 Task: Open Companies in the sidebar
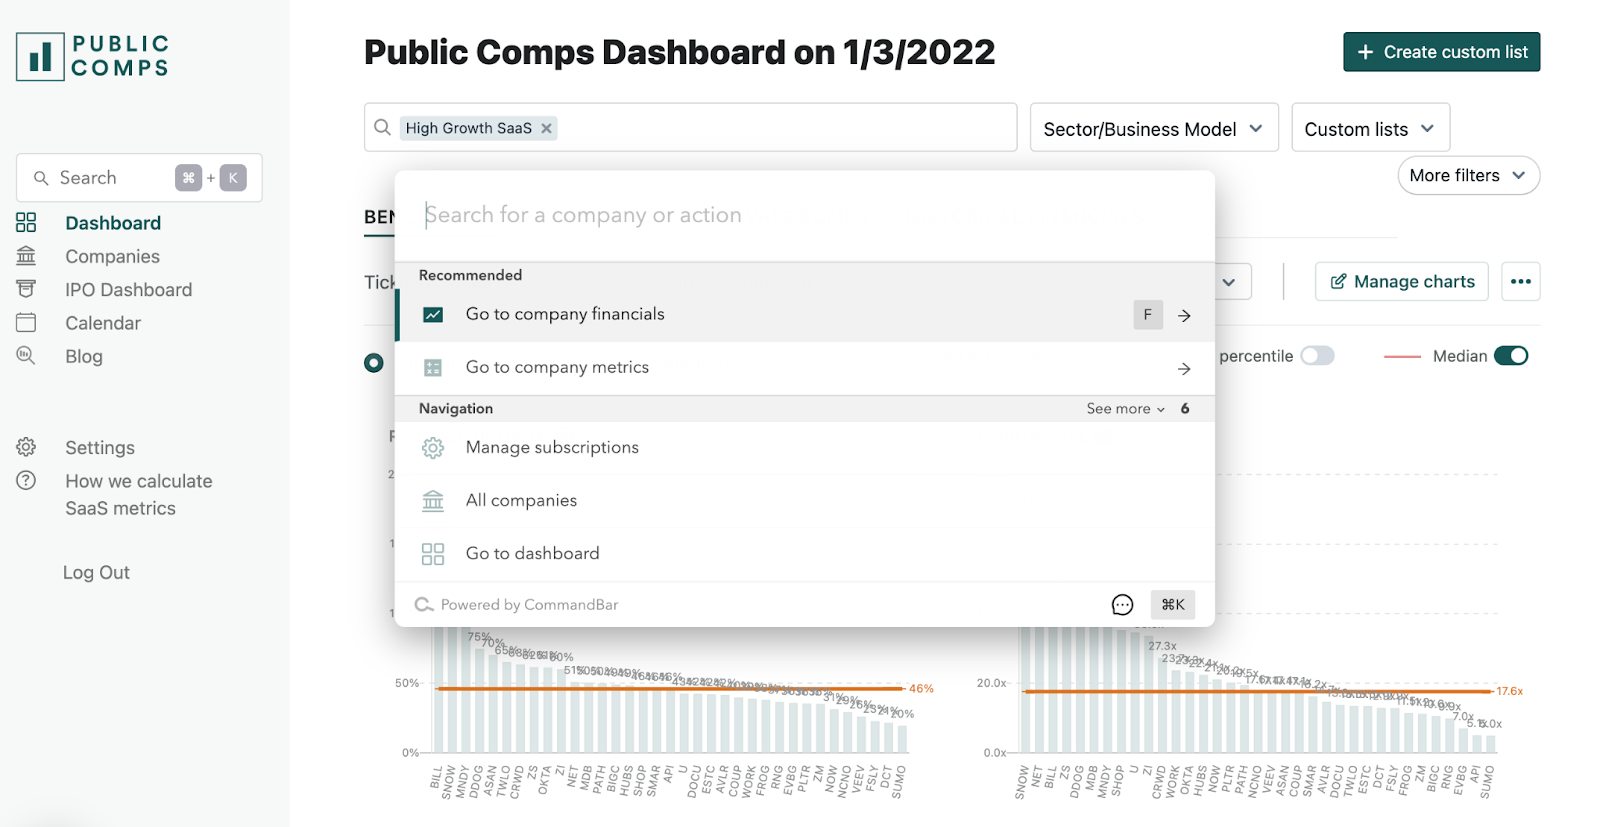coord(112,257)
